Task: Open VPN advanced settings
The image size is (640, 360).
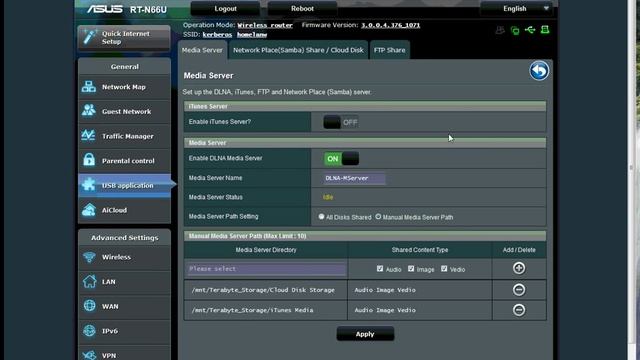Action: point(124,353)
